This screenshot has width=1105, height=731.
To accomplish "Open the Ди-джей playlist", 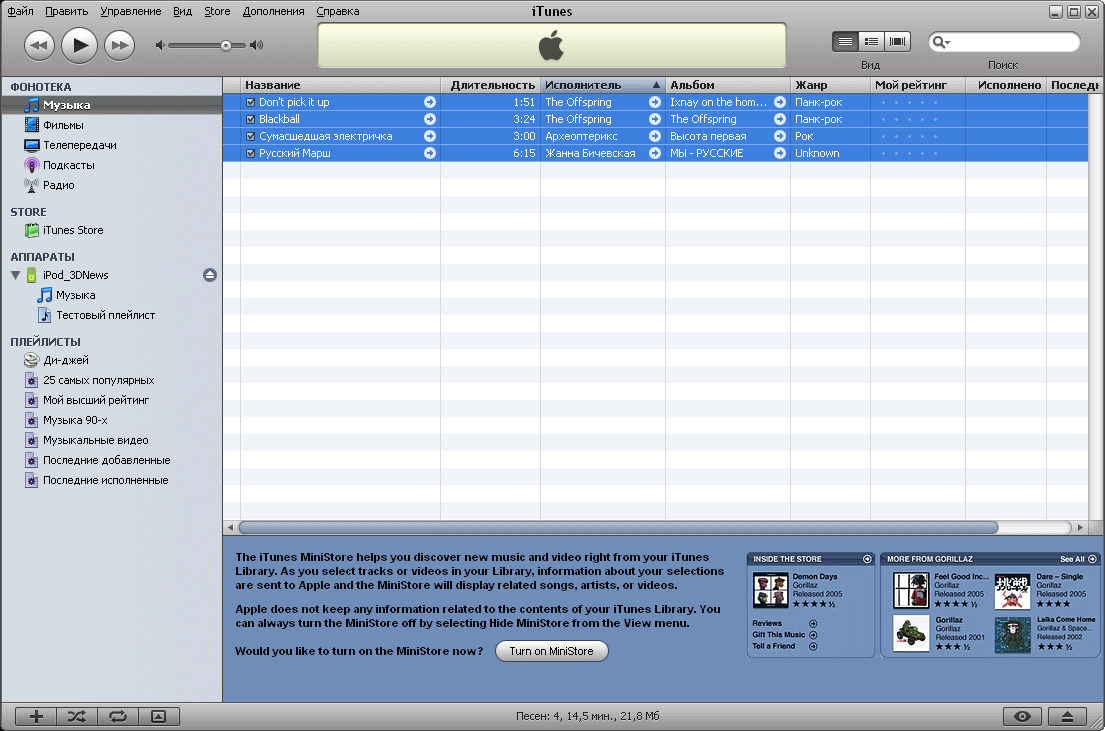I will (112, 360).
